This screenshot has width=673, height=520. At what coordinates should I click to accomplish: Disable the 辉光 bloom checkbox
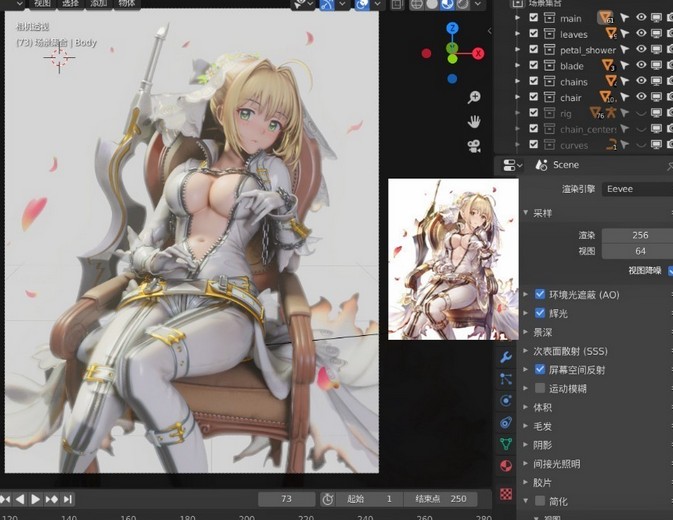540,313
